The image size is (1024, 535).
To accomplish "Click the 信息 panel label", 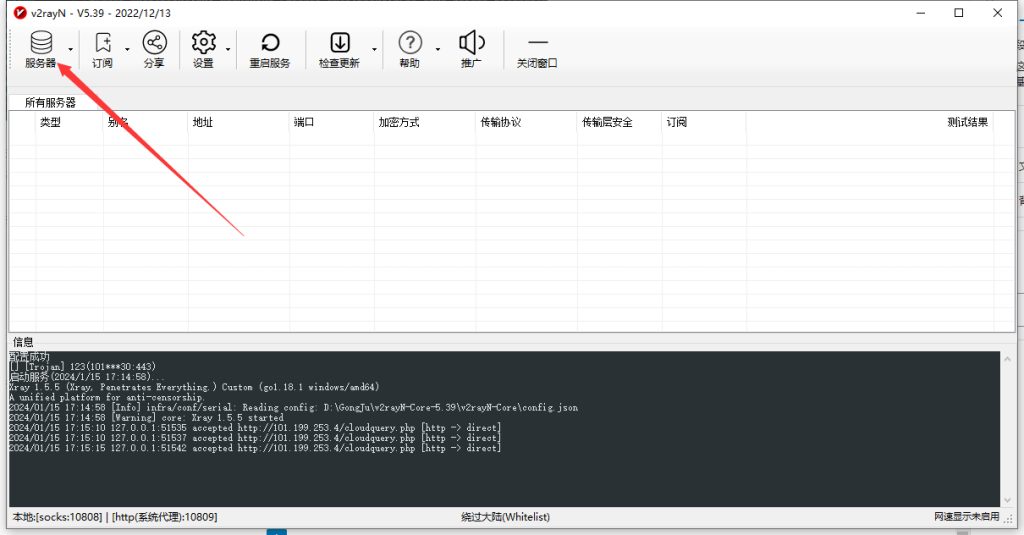I will [x=23, y=342].
